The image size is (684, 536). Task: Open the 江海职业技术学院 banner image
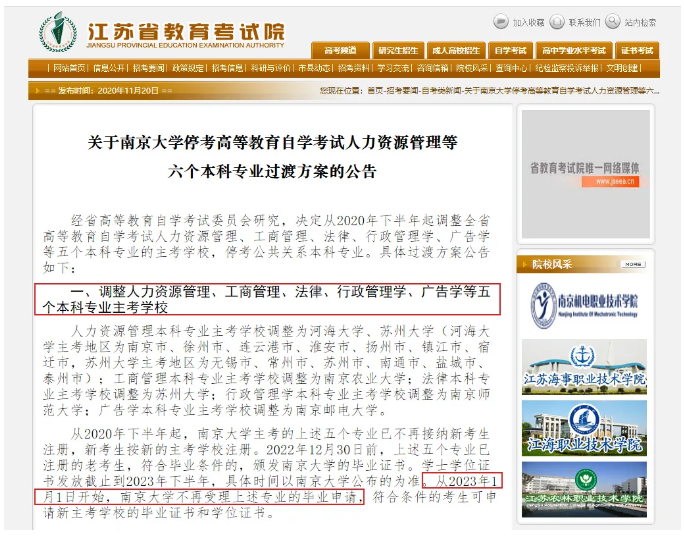[x=584, y=428]
